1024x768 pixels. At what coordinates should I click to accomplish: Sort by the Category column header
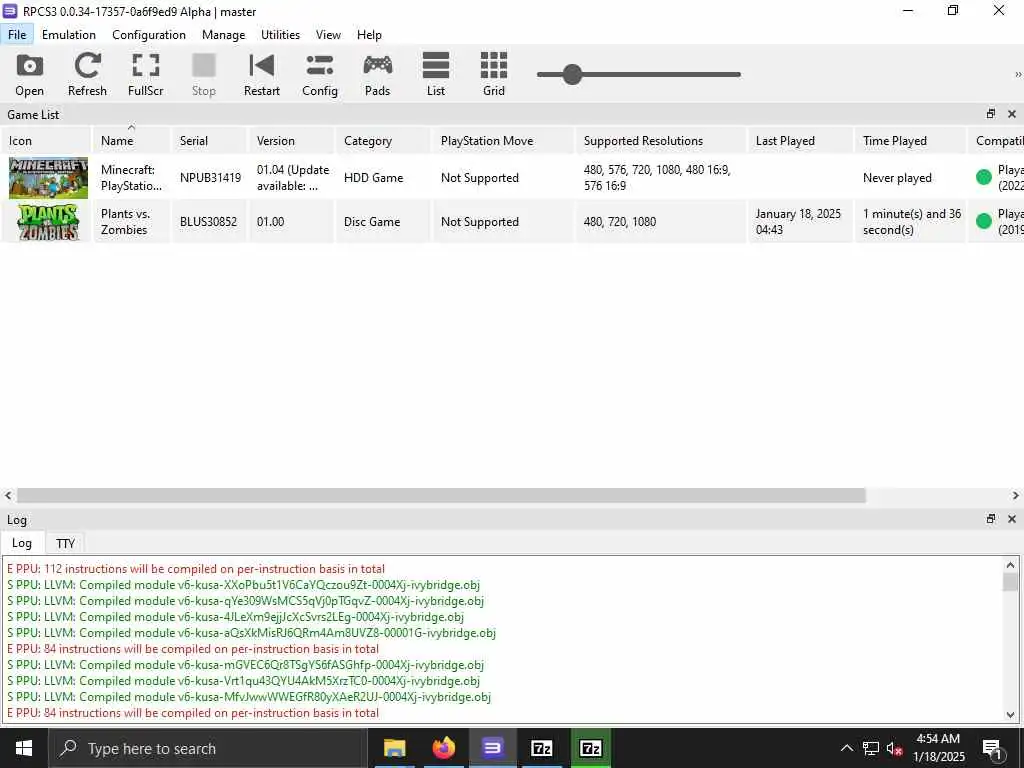click(384, 140)
